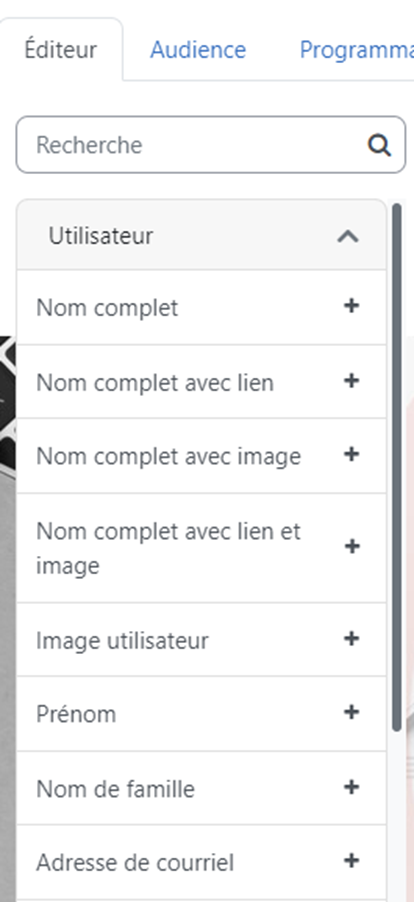
Task: Select the Nom complet label
Action: (107, 308)
